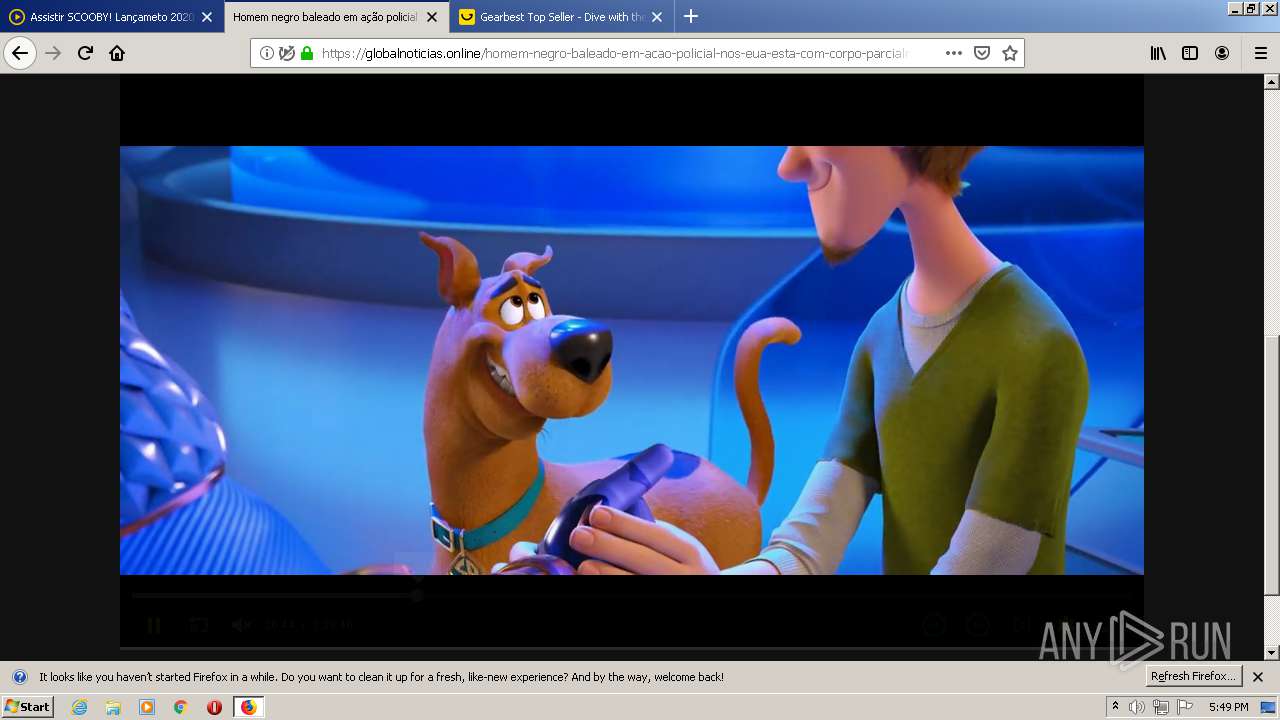Open the Firefox hamburger menu
Image resolution: width=1280 pixels, height=720 pixels.
click(x=1260, y=53)
